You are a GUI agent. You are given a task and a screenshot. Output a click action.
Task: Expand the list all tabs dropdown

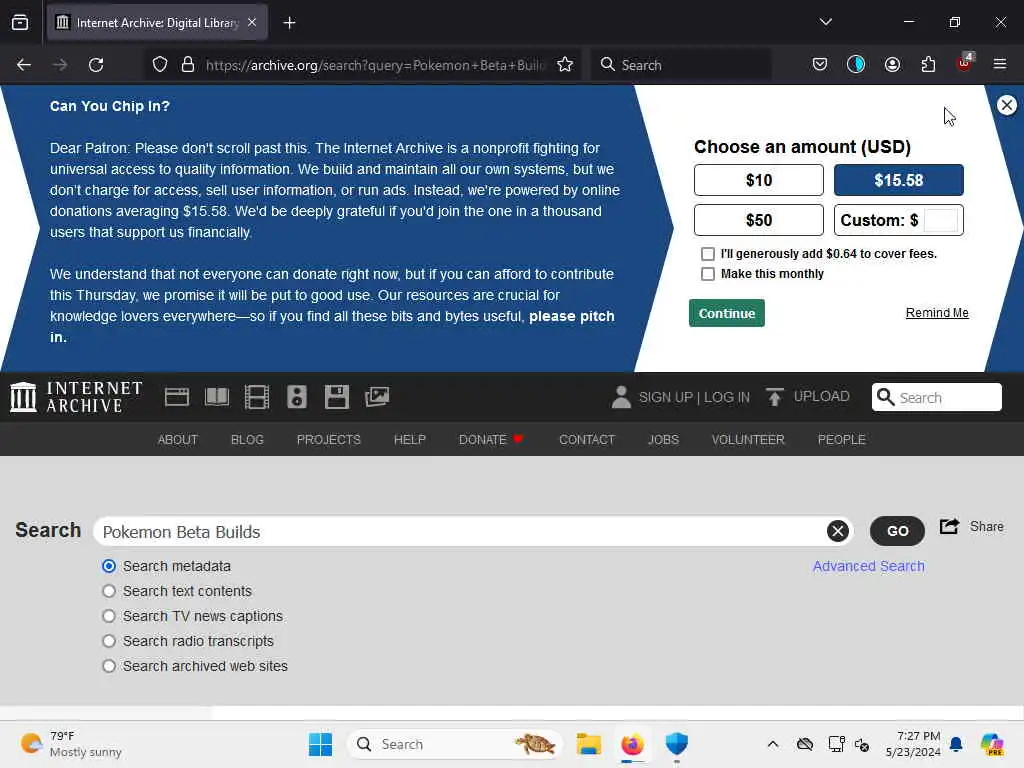point(825,22)
